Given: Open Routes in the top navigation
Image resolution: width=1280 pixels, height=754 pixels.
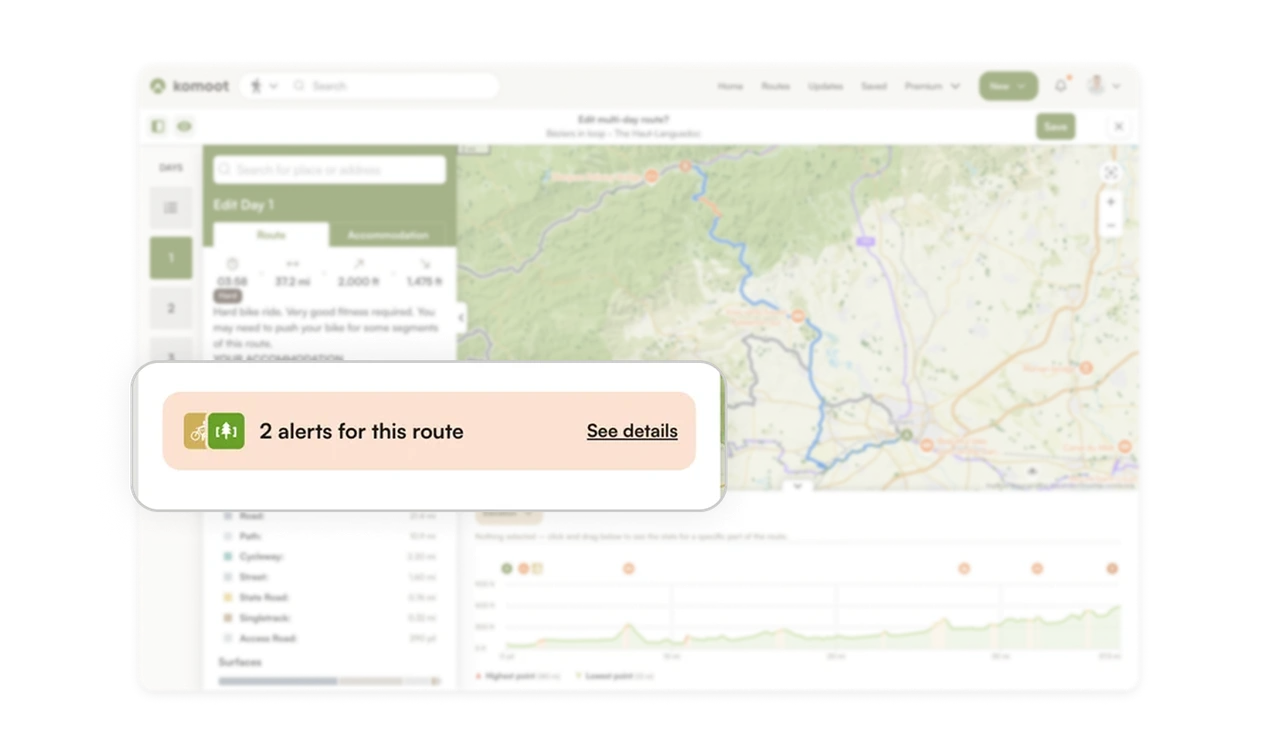Looking at the screenshot, I should click(775, 86).
